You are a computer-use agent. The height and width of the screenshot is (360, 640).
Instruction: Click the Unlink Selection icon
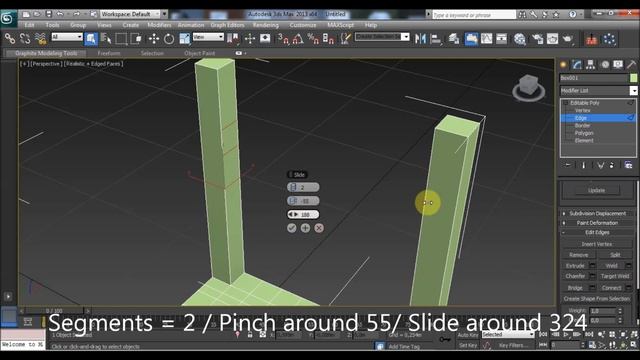[25, 39]
